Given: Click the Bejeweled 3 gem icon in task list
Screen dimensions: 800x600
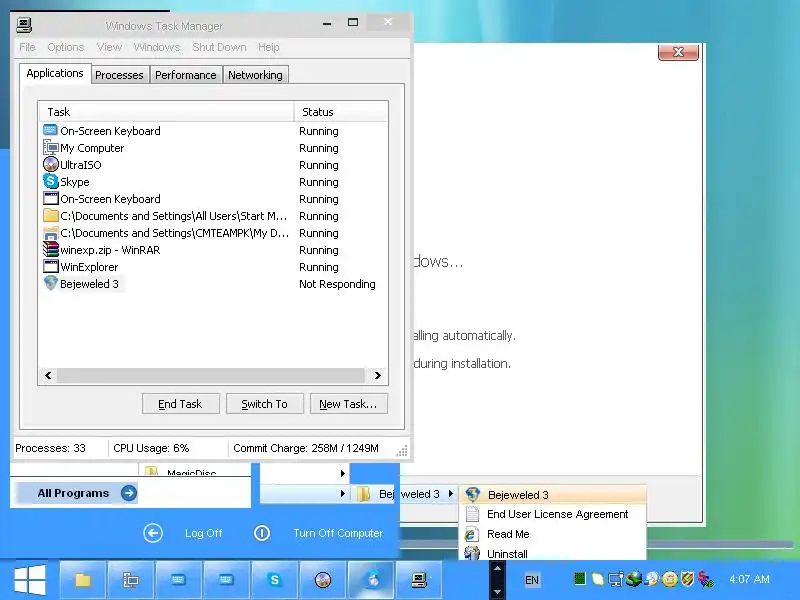Looking at the screenshot, I should pyautogui.click(x=51, y=283).
